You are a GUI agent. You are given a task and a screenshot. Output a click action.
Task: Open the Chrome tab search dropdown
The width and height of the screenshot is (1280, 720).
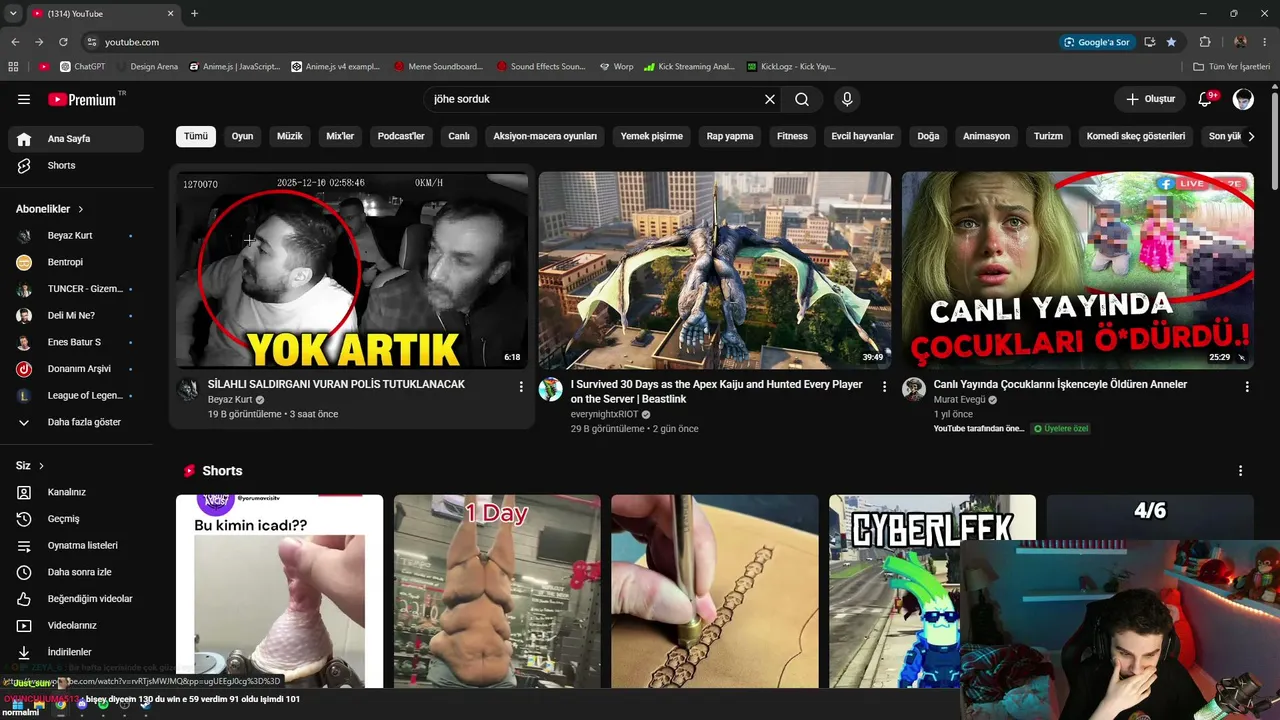coord(13,14)
